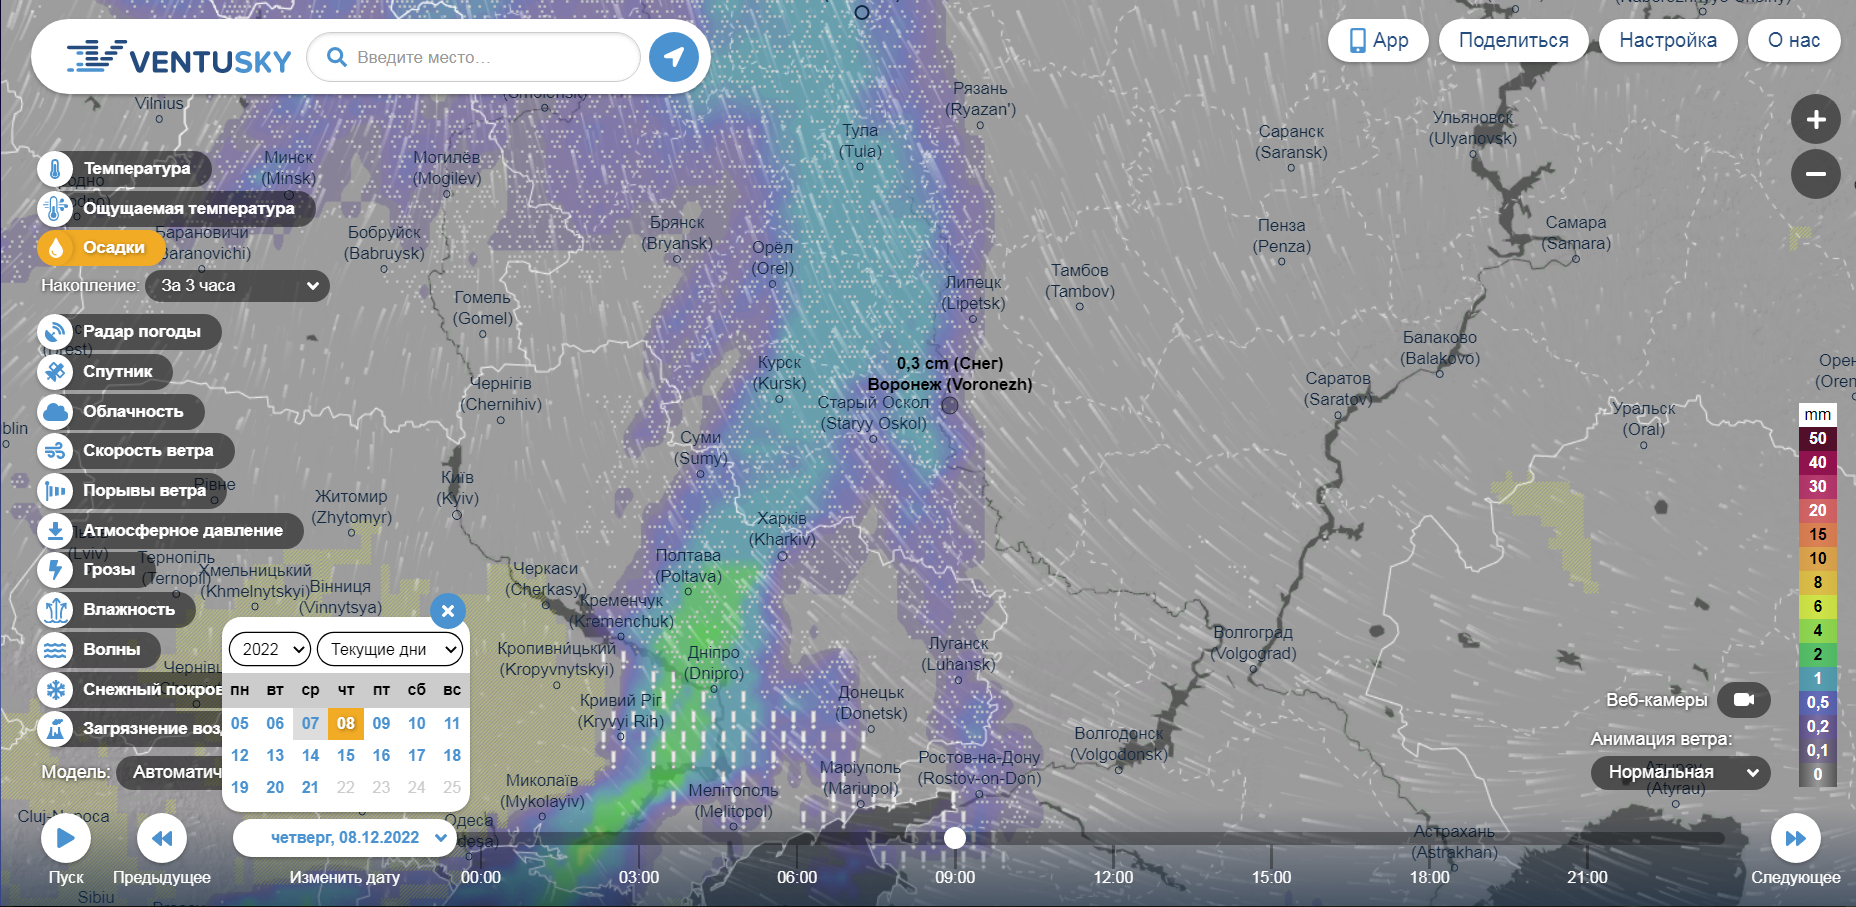Viewport: 1856px width, 907px height.
Task: Pick calendar date 05
Action: [240, 723]
